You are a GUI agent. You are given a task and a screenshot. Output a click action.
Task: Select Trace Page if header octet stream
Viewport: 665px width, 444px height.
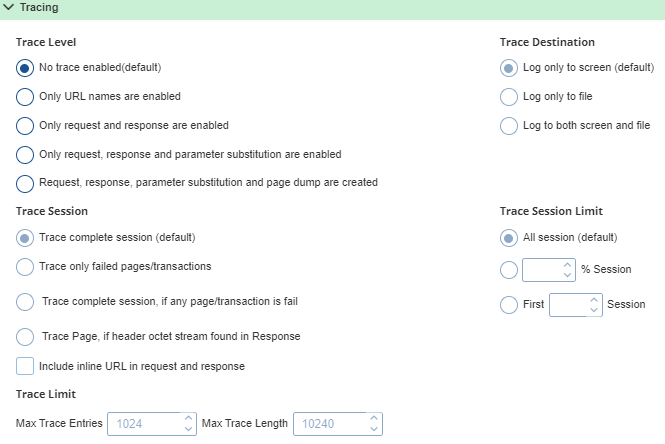[x=26, y=337]
